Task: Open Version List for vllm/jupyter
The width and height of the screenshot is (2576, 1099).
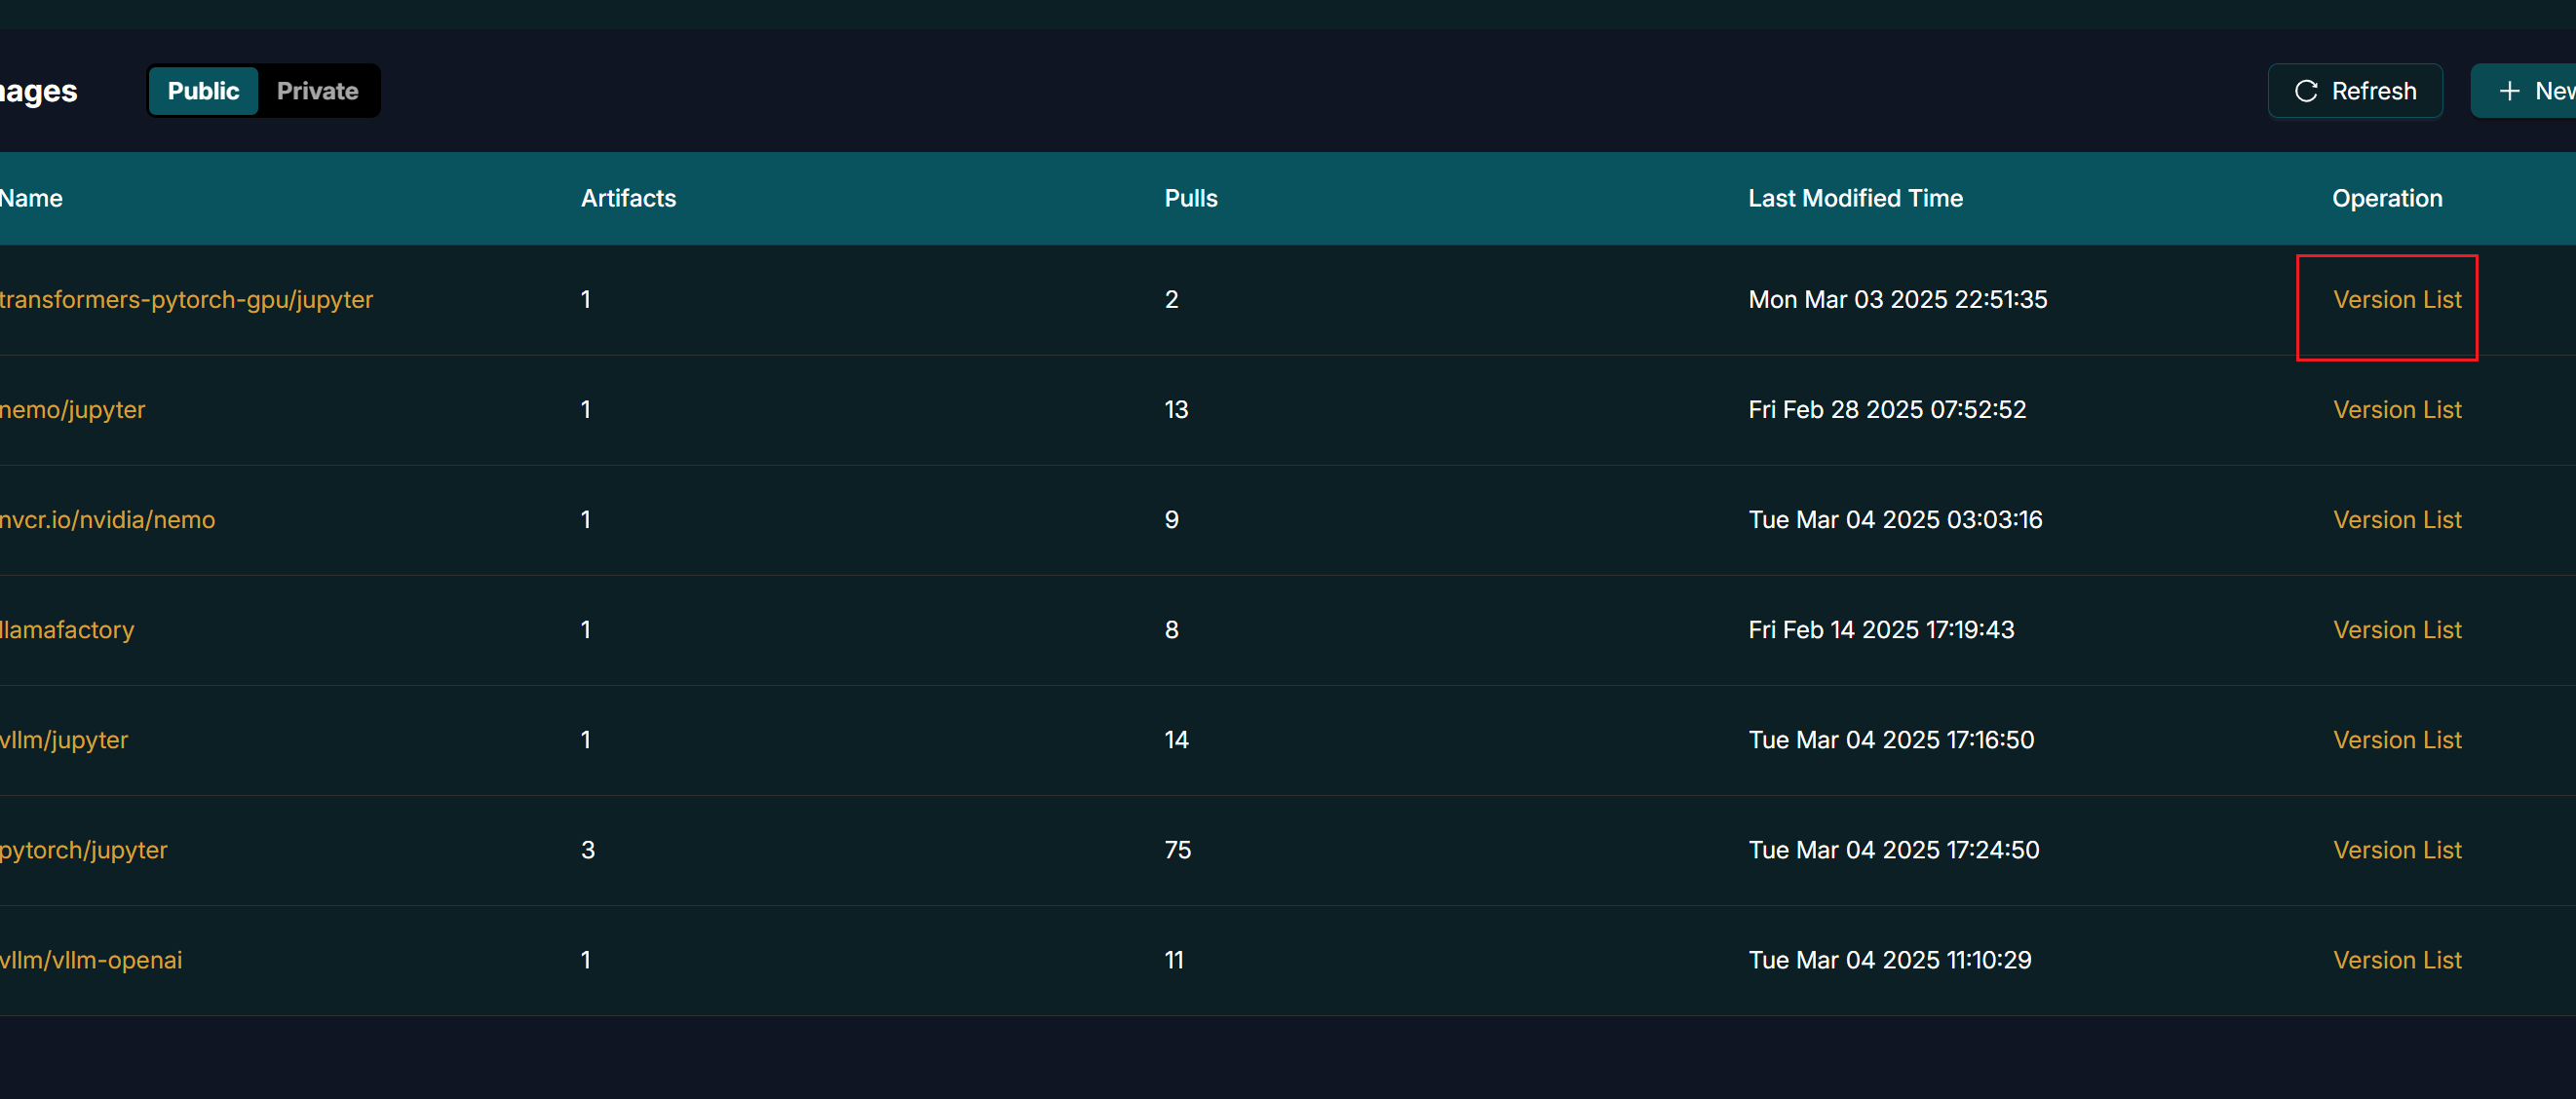Action: 2396,739
